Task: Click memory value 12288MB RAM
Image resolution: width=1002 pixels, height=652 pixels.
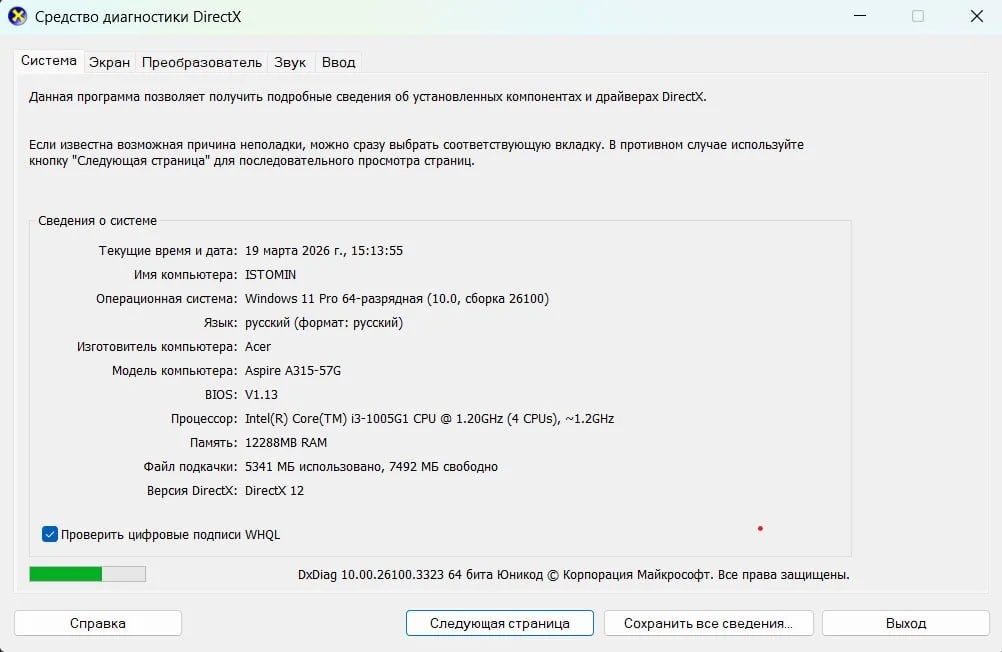Action: [x=286, y=442]
